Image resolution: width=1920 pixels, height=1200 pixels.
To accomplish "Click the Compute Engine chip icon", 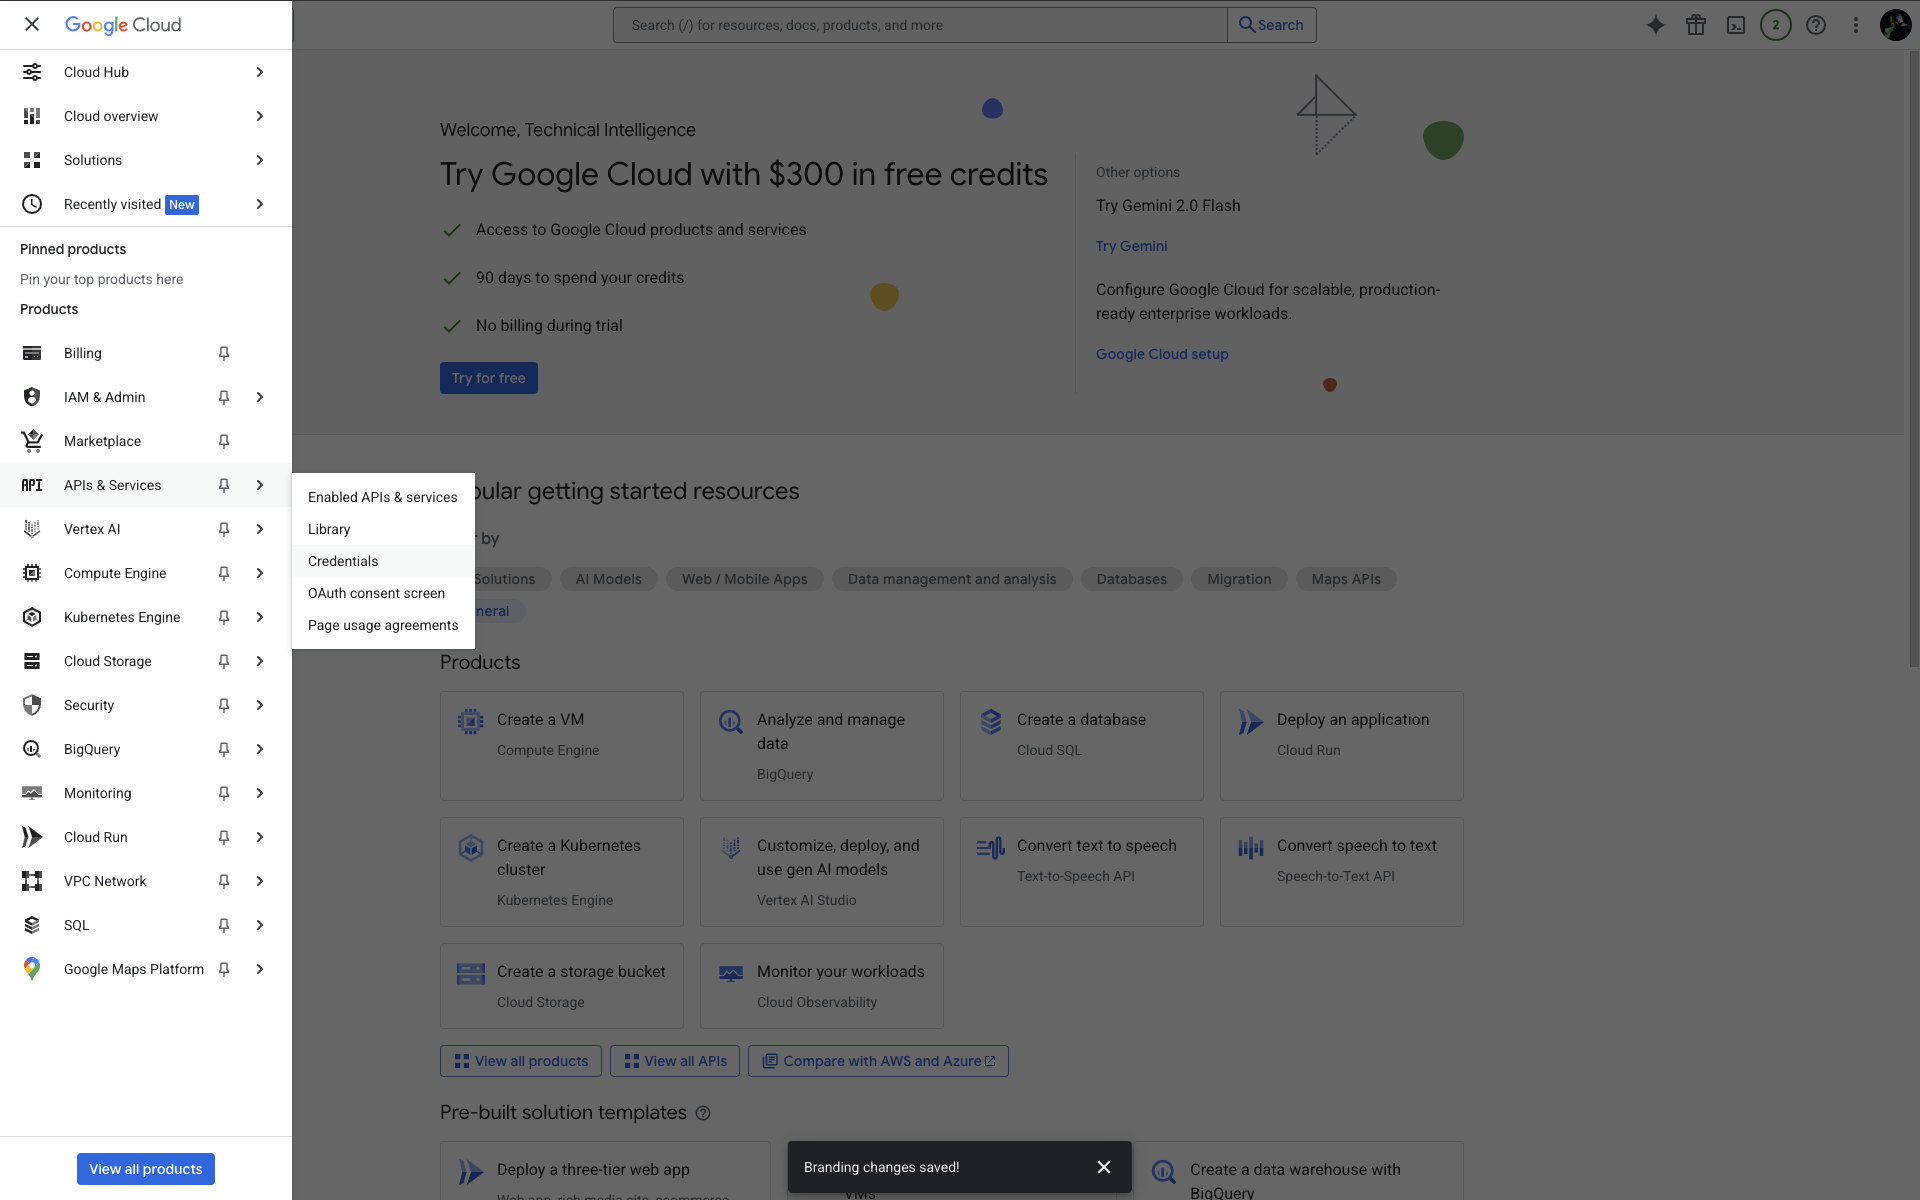I will click(x=32, y=573).
